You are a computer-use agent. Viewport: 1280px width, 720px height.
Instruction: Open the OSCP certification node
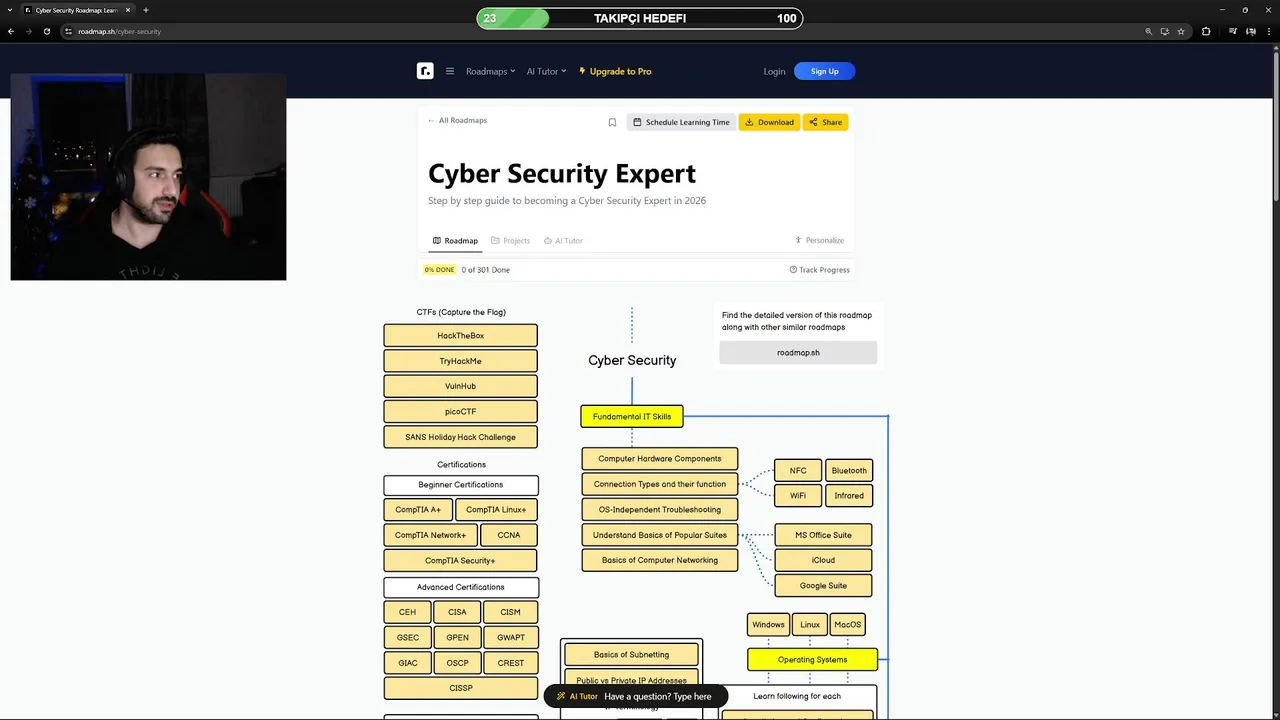click(457, 663)
